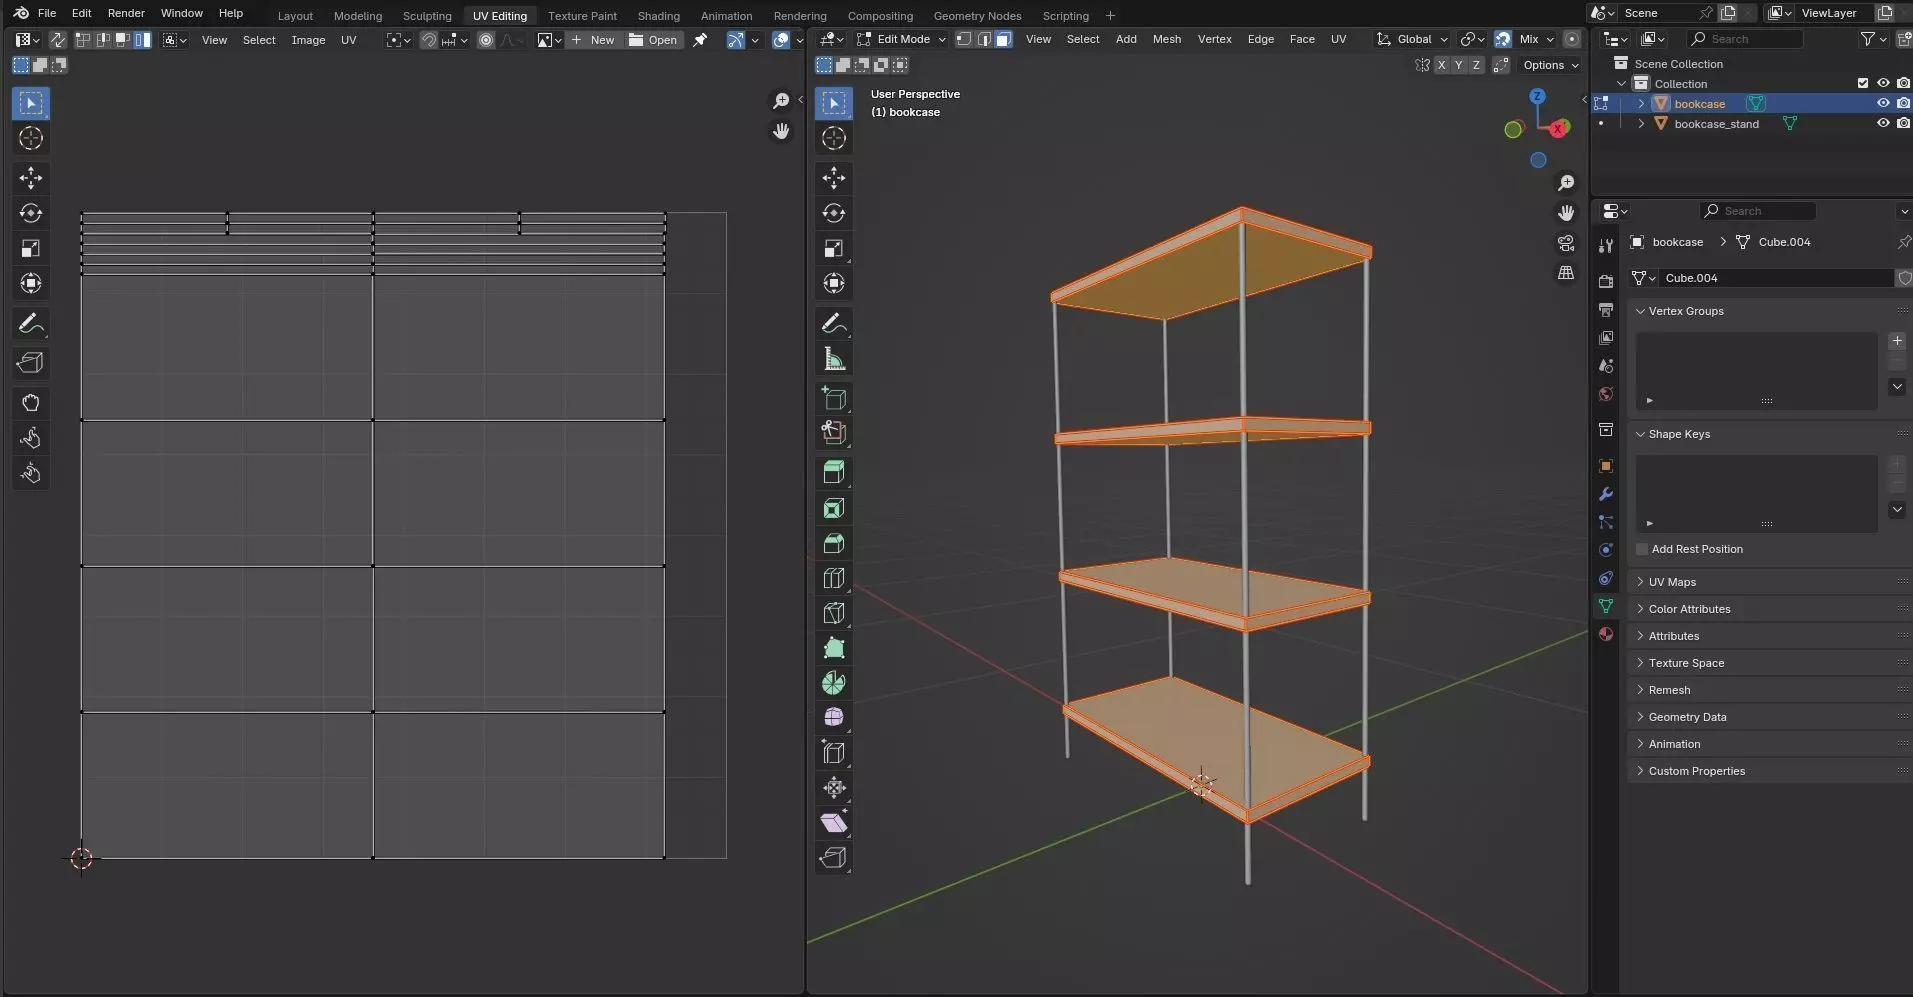Select the UV editor Rip Region tool
Screen dimensions: 1913x997
click(31, 363)
